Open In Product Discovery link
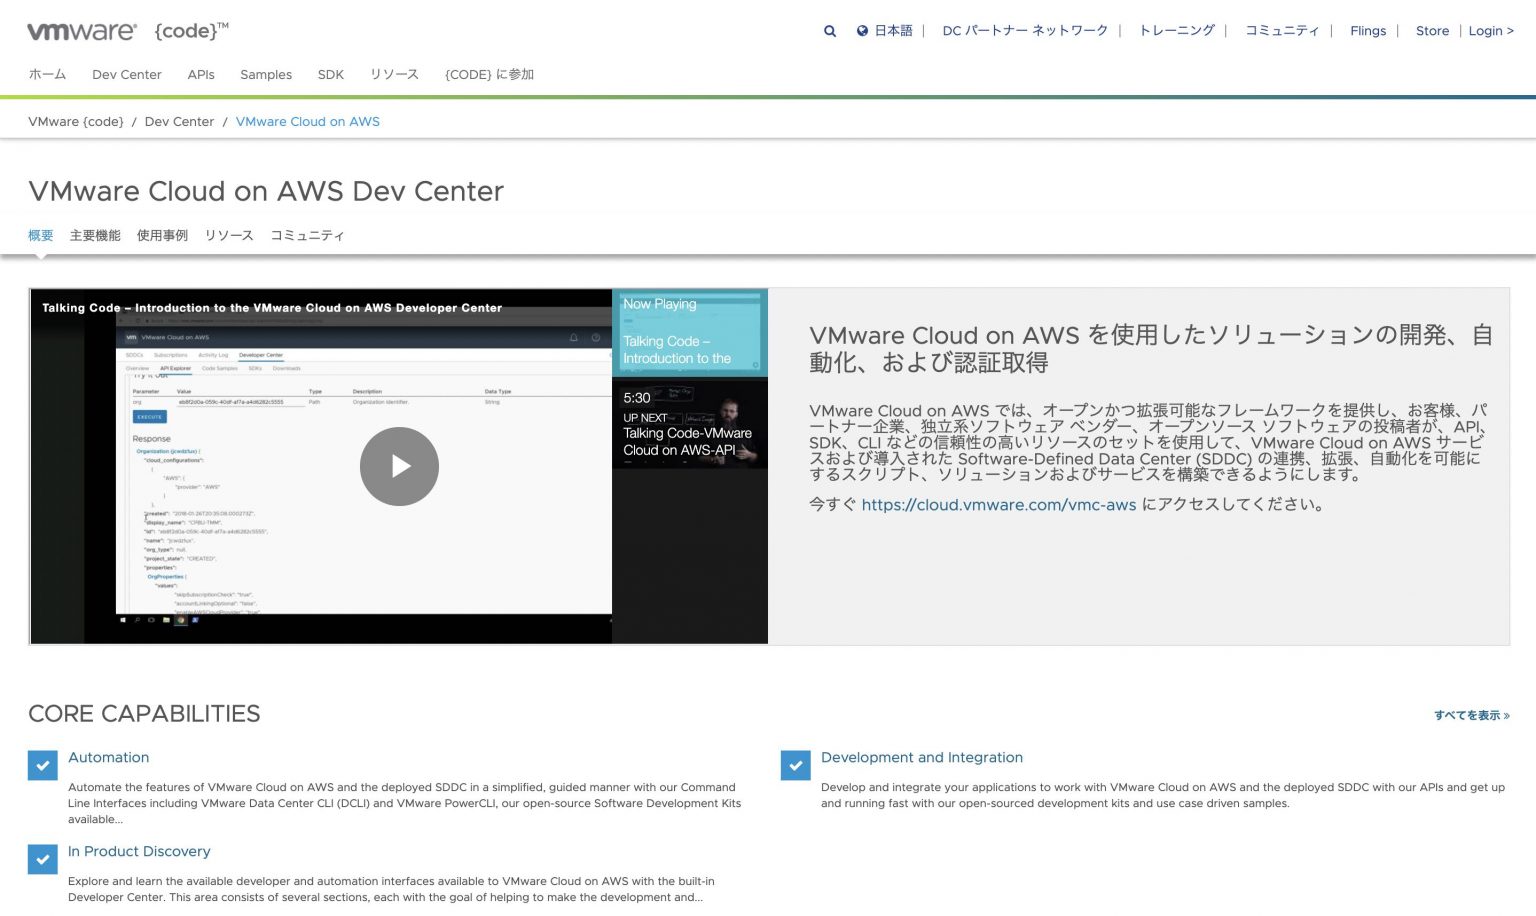This screenshot has height=916, width=1536. (139, 851)
